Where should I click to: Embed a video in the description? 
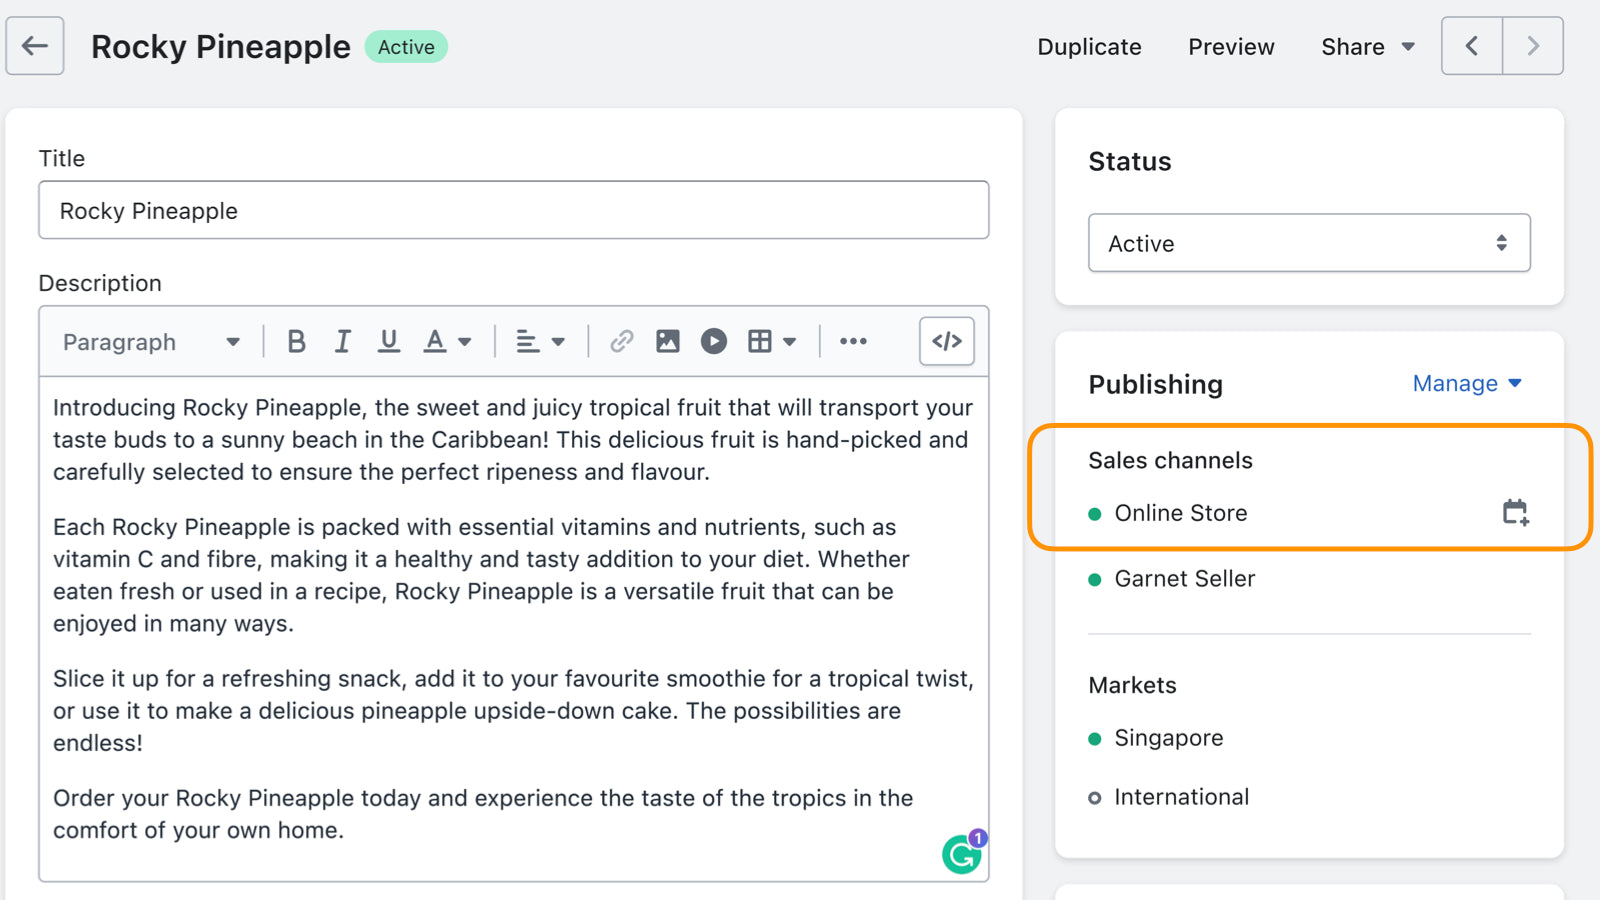tap(713, 341)
